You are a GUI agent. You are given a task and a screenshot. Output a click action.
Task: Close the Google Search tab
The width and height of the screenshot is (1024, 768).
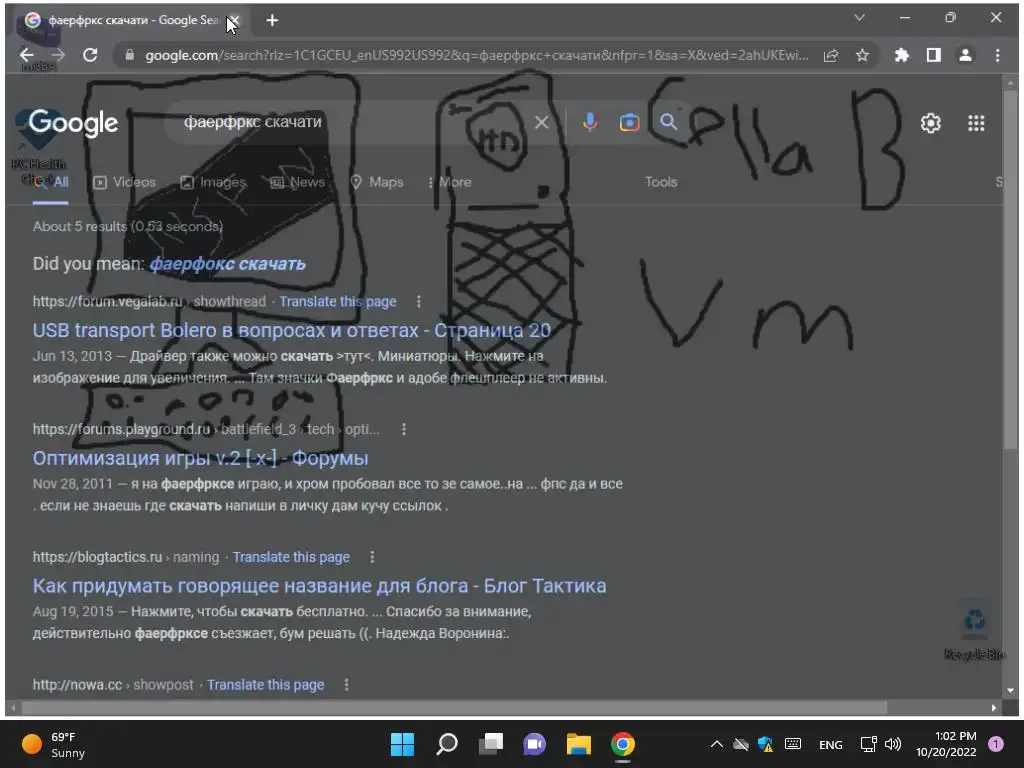(234, 21)
